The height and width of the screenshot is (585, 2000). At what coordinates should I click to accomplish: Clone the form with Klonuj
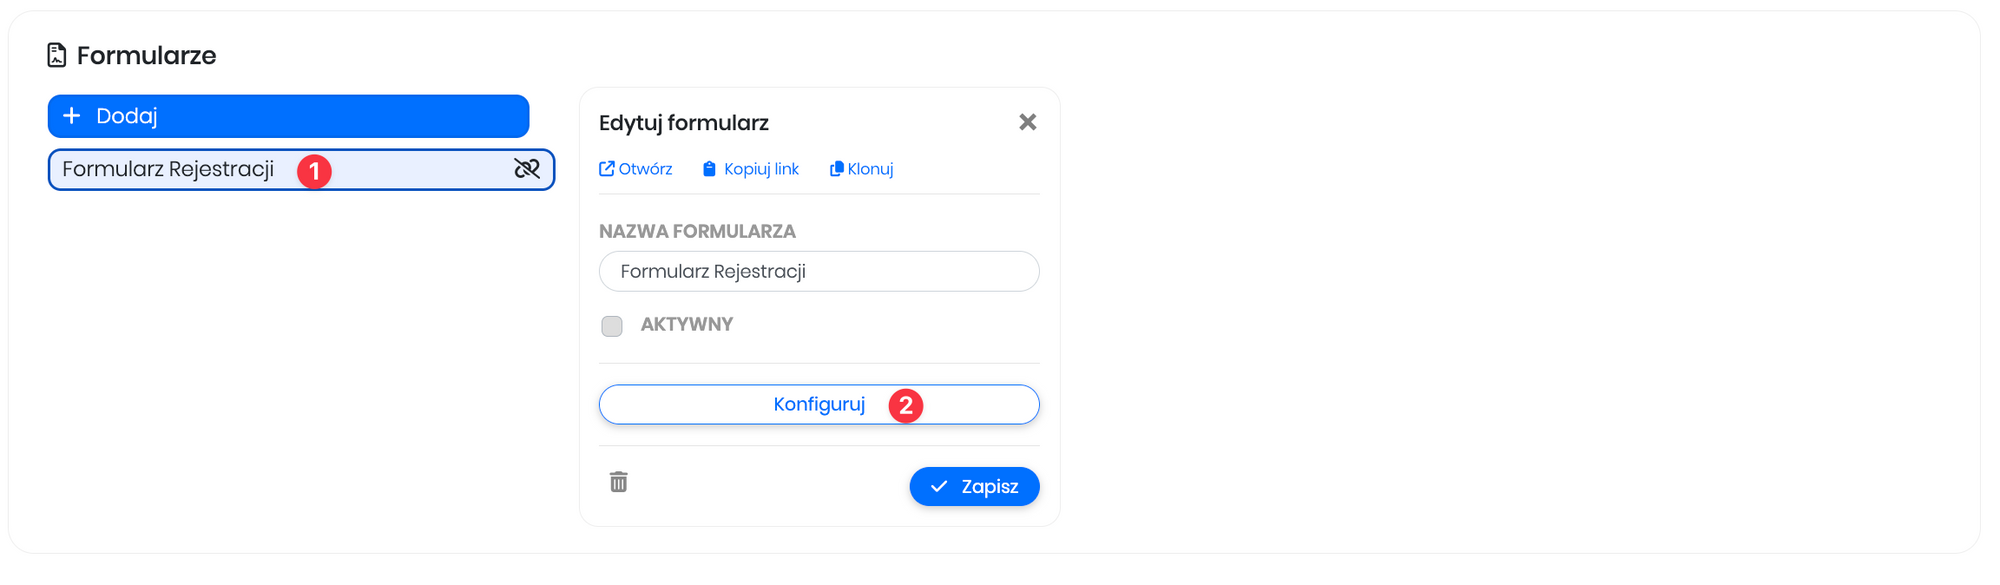870,169
